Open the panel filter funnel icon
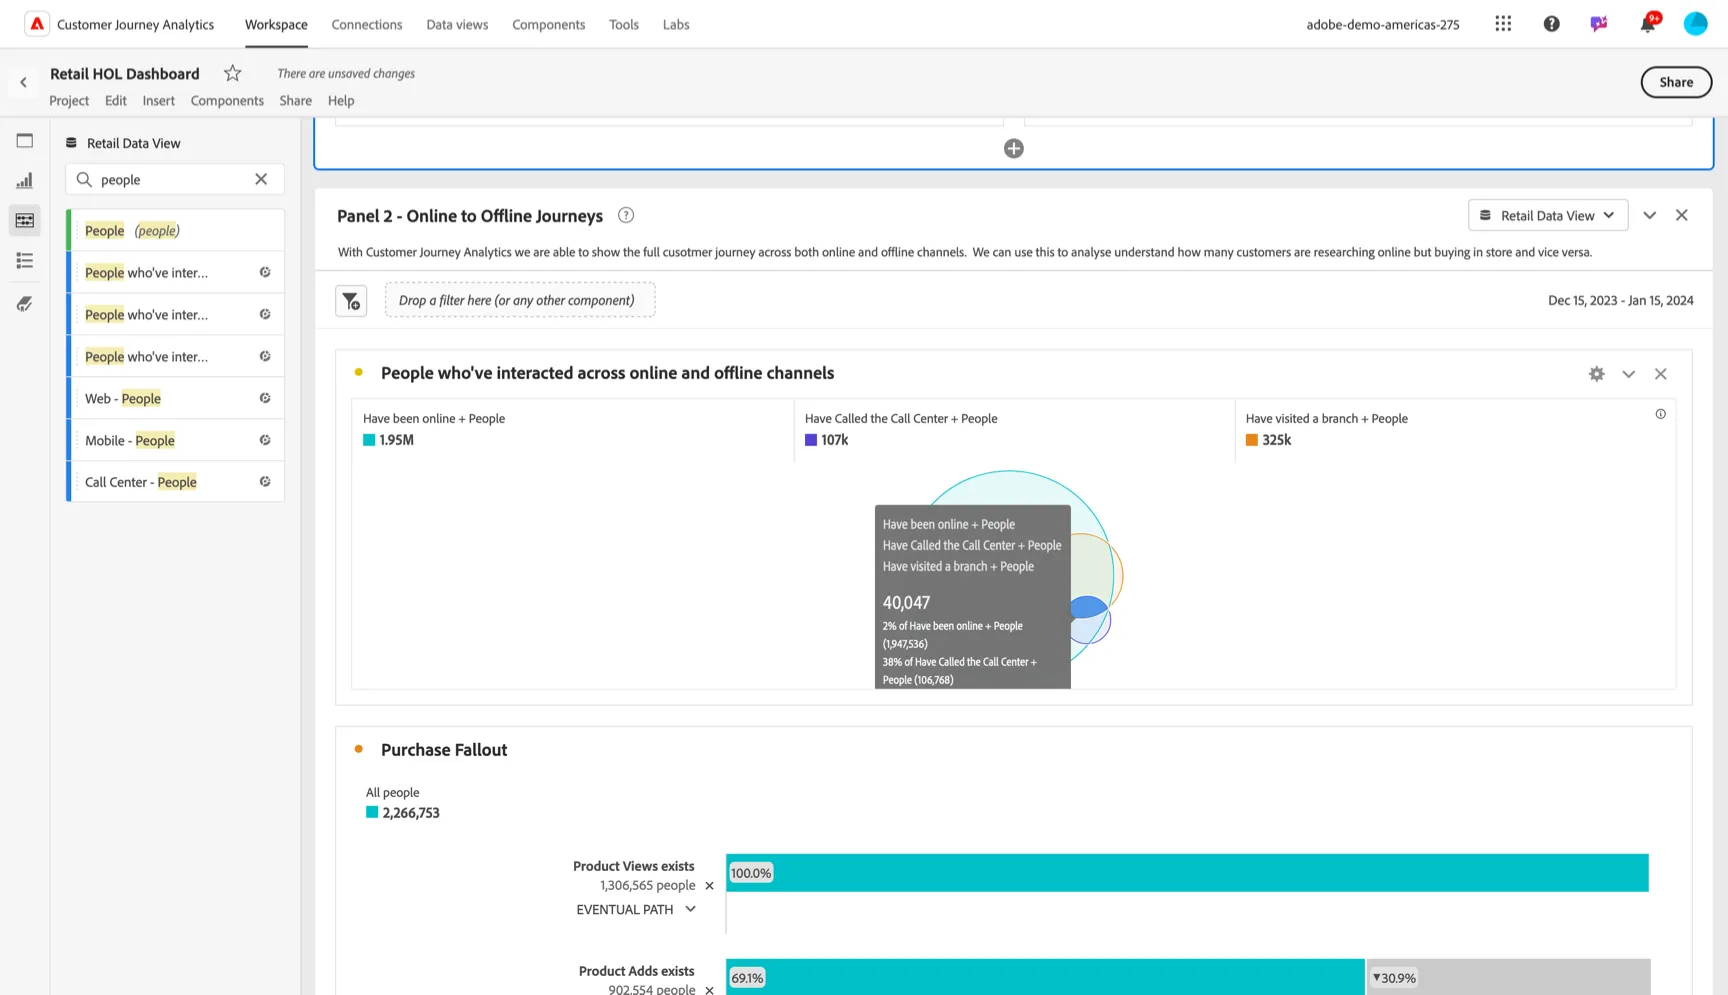The height and width of the screenshot is (995, 1728). [351, 301]
